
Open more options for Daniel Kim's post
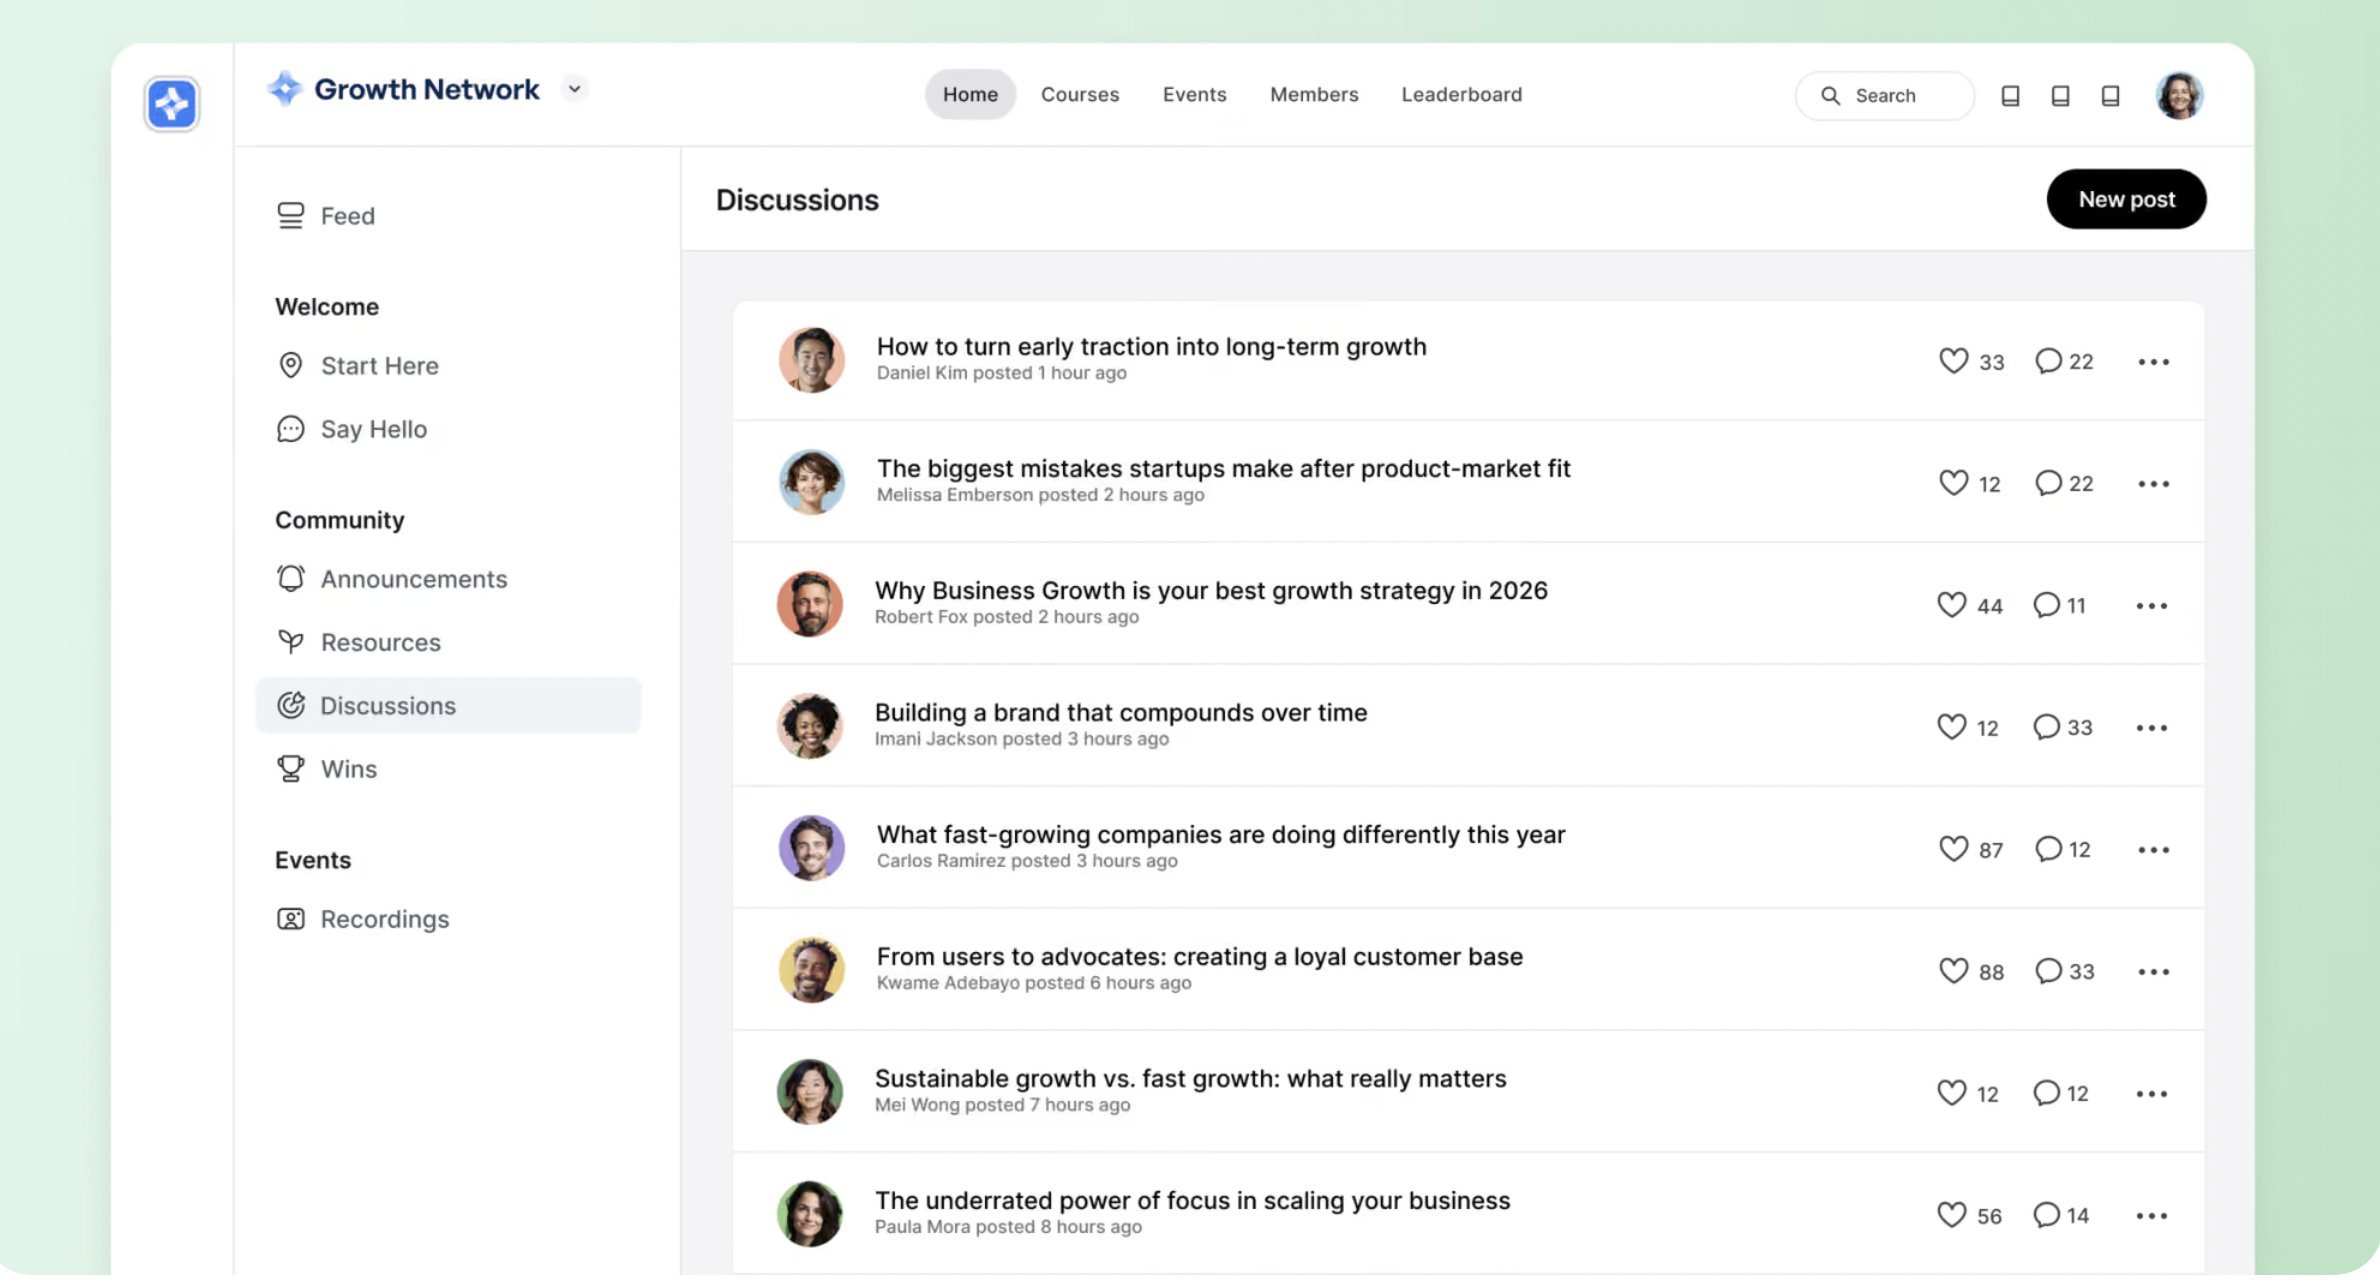(x=2153, y=362)
